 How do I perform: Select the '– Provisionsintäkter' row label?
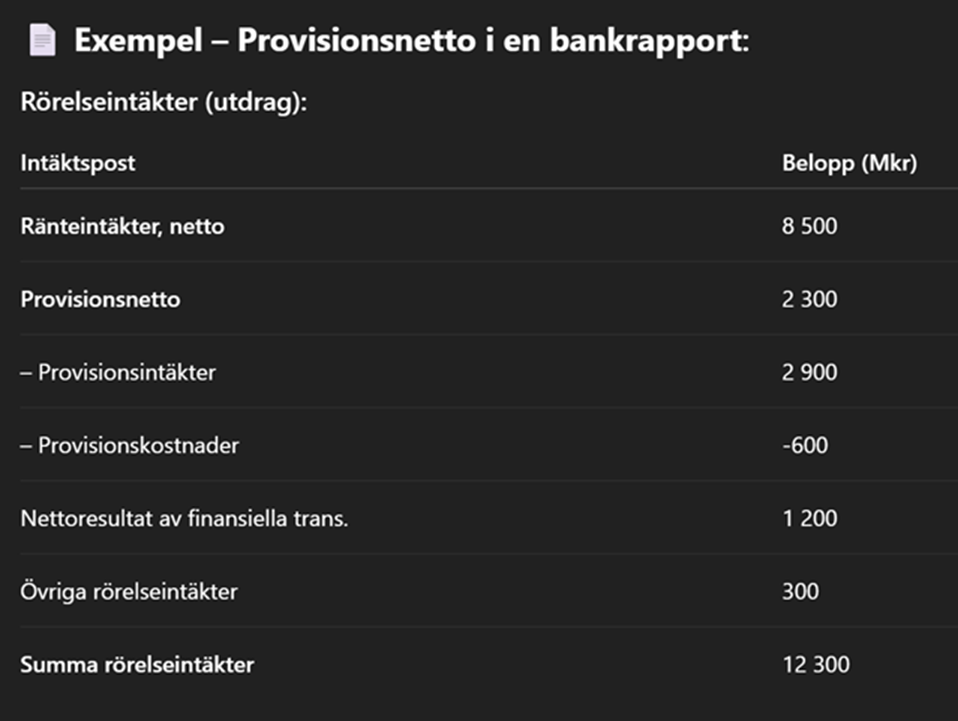[x=118, y=372]
